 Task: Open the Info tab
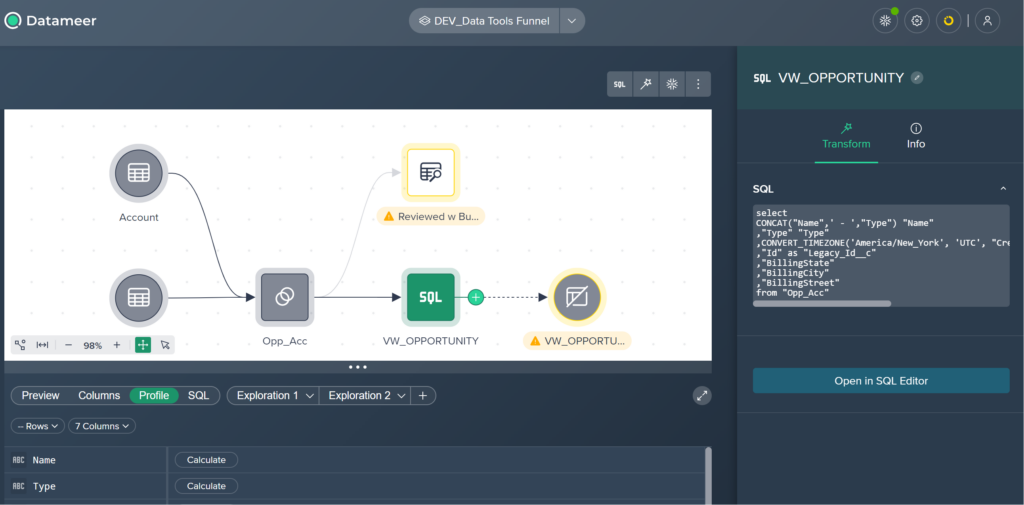pos(916,136)
